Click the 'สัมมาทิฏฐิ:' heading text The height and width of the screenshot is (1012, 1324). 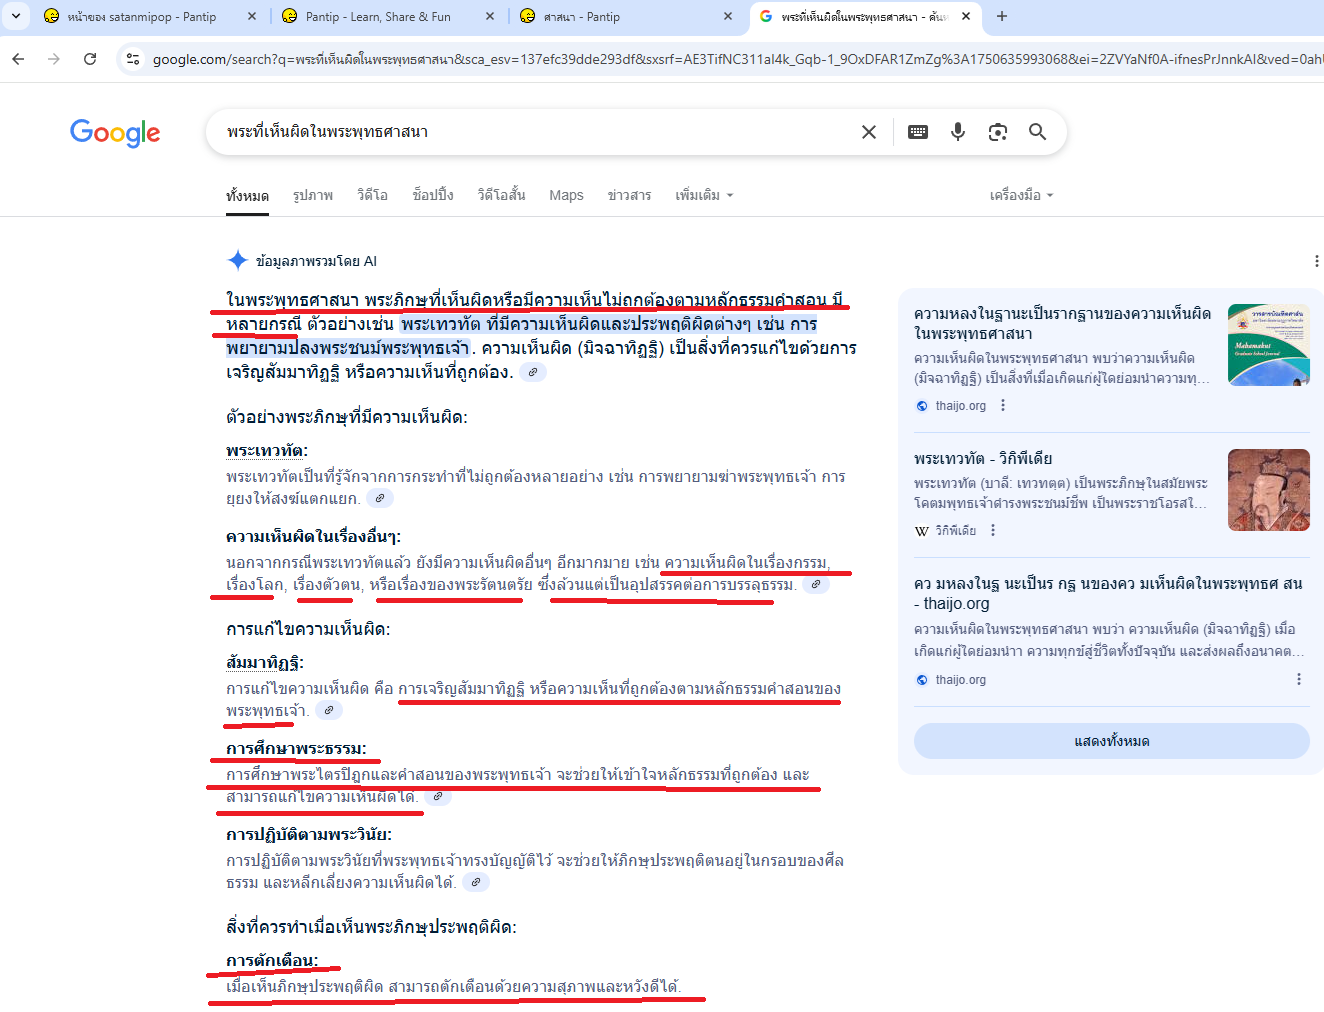[x=265, y=662]
